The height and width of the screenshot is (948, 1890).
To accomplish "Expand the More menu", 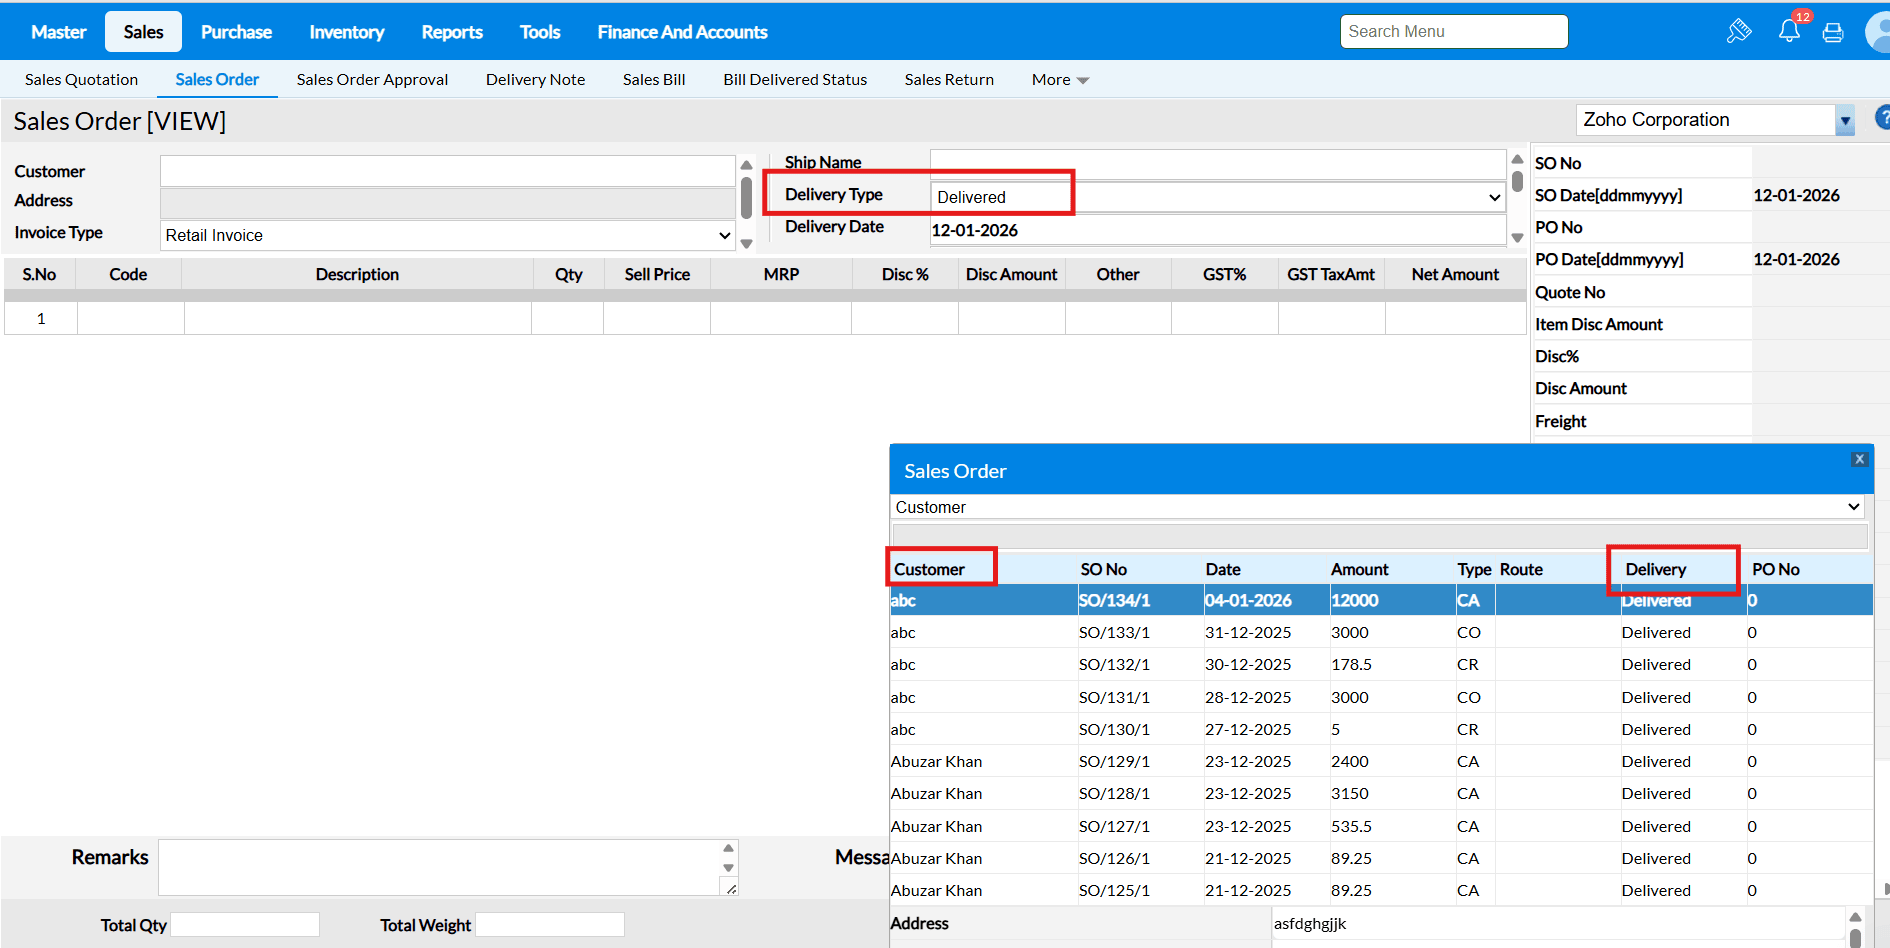I will click(x=1060, y=80).
